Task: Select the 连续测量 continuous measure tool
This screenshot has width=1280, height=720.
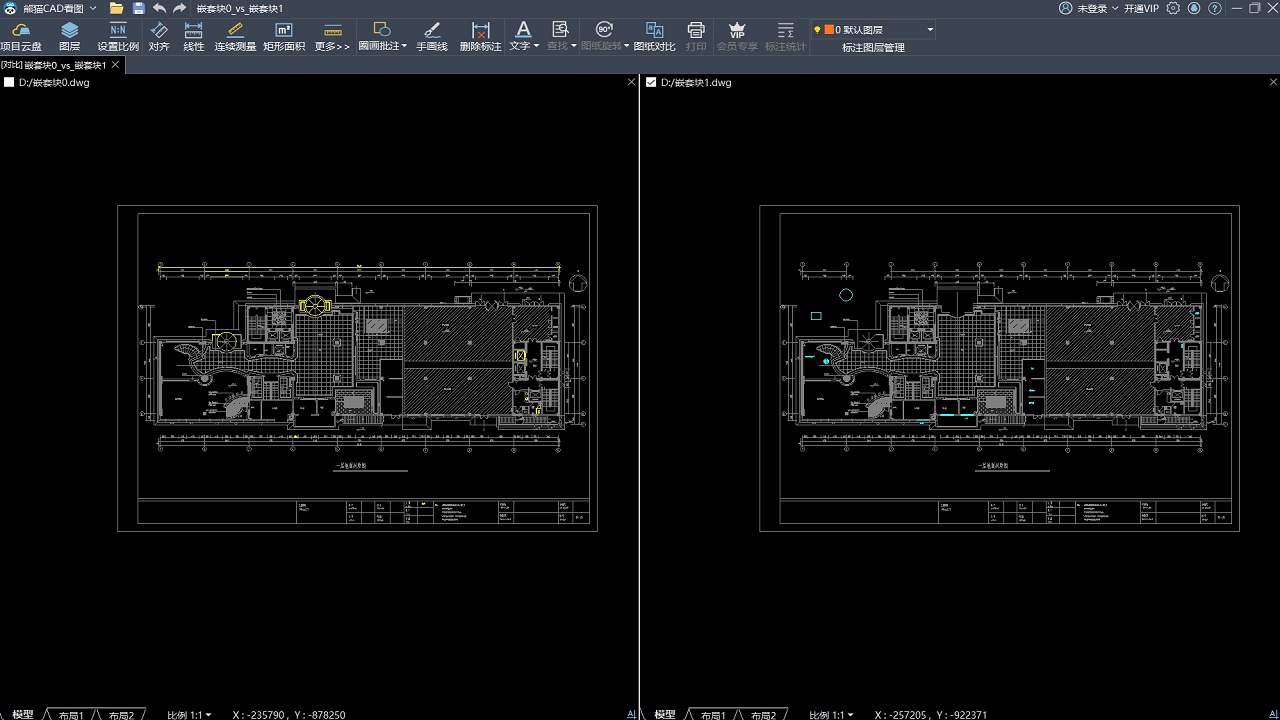Action: (x=235, y=37)
